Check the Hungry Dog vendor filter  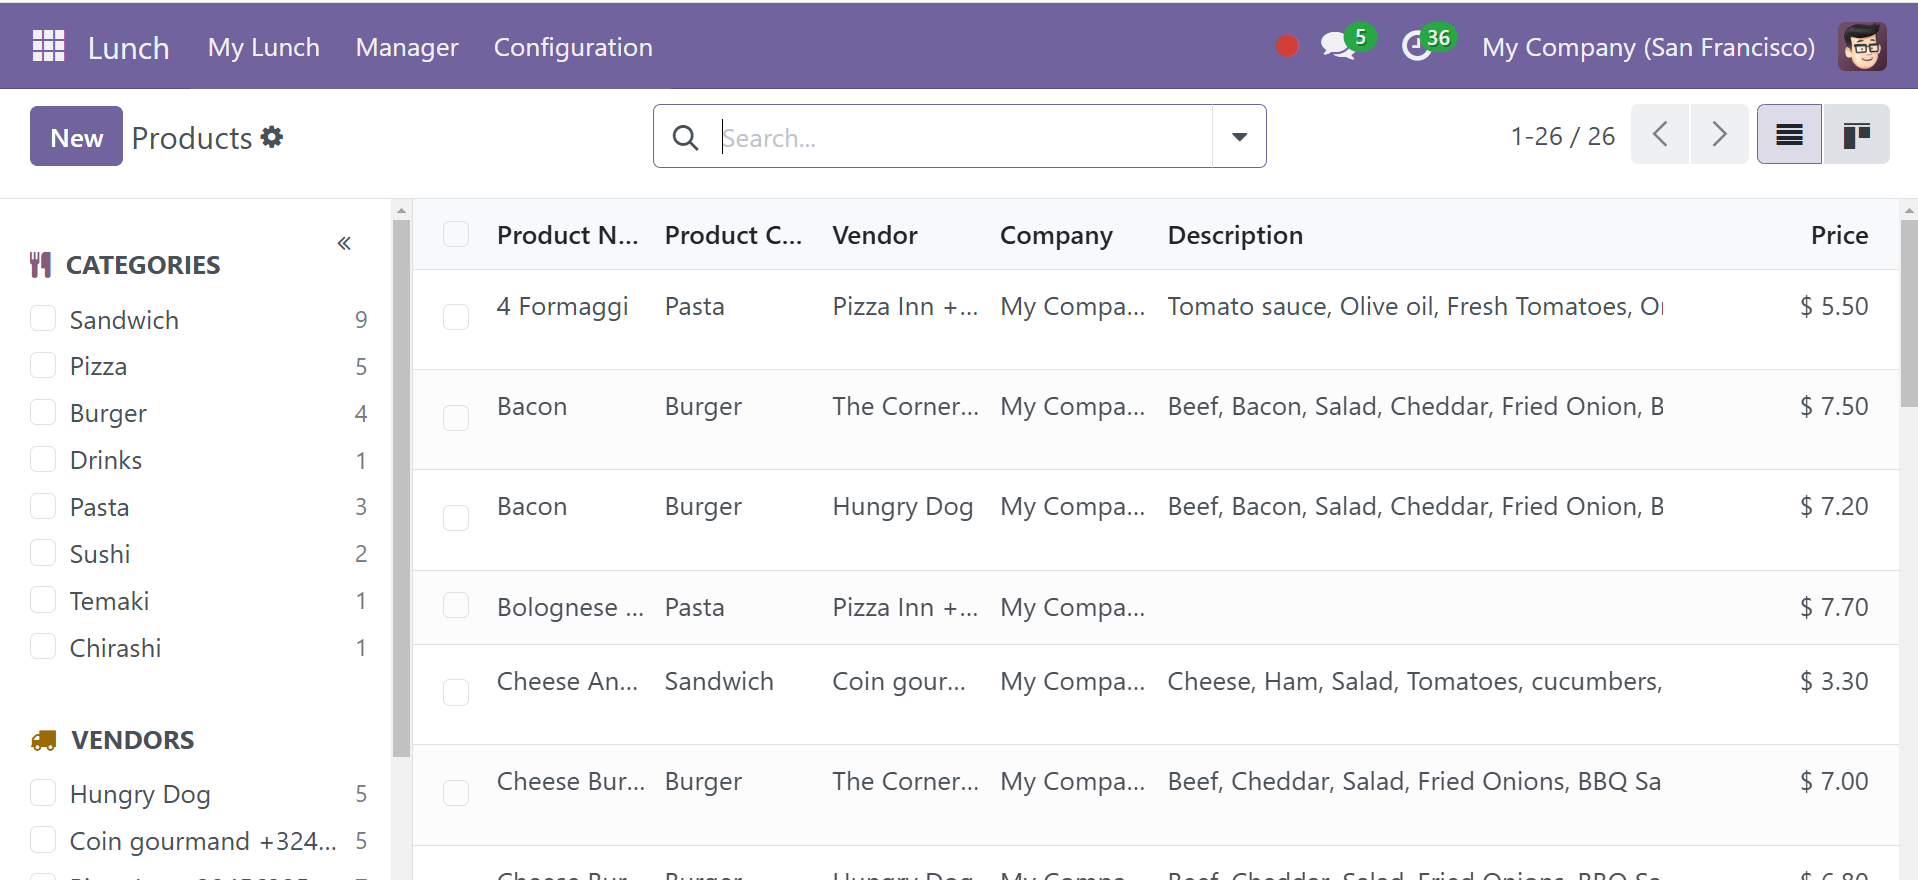[43, 793]
